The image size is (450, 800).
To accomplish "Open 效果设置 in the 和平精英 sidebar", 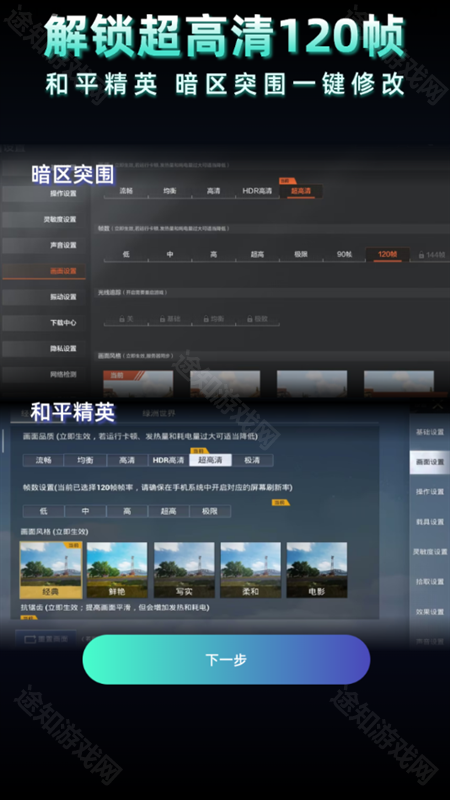I will pos(430,612).
